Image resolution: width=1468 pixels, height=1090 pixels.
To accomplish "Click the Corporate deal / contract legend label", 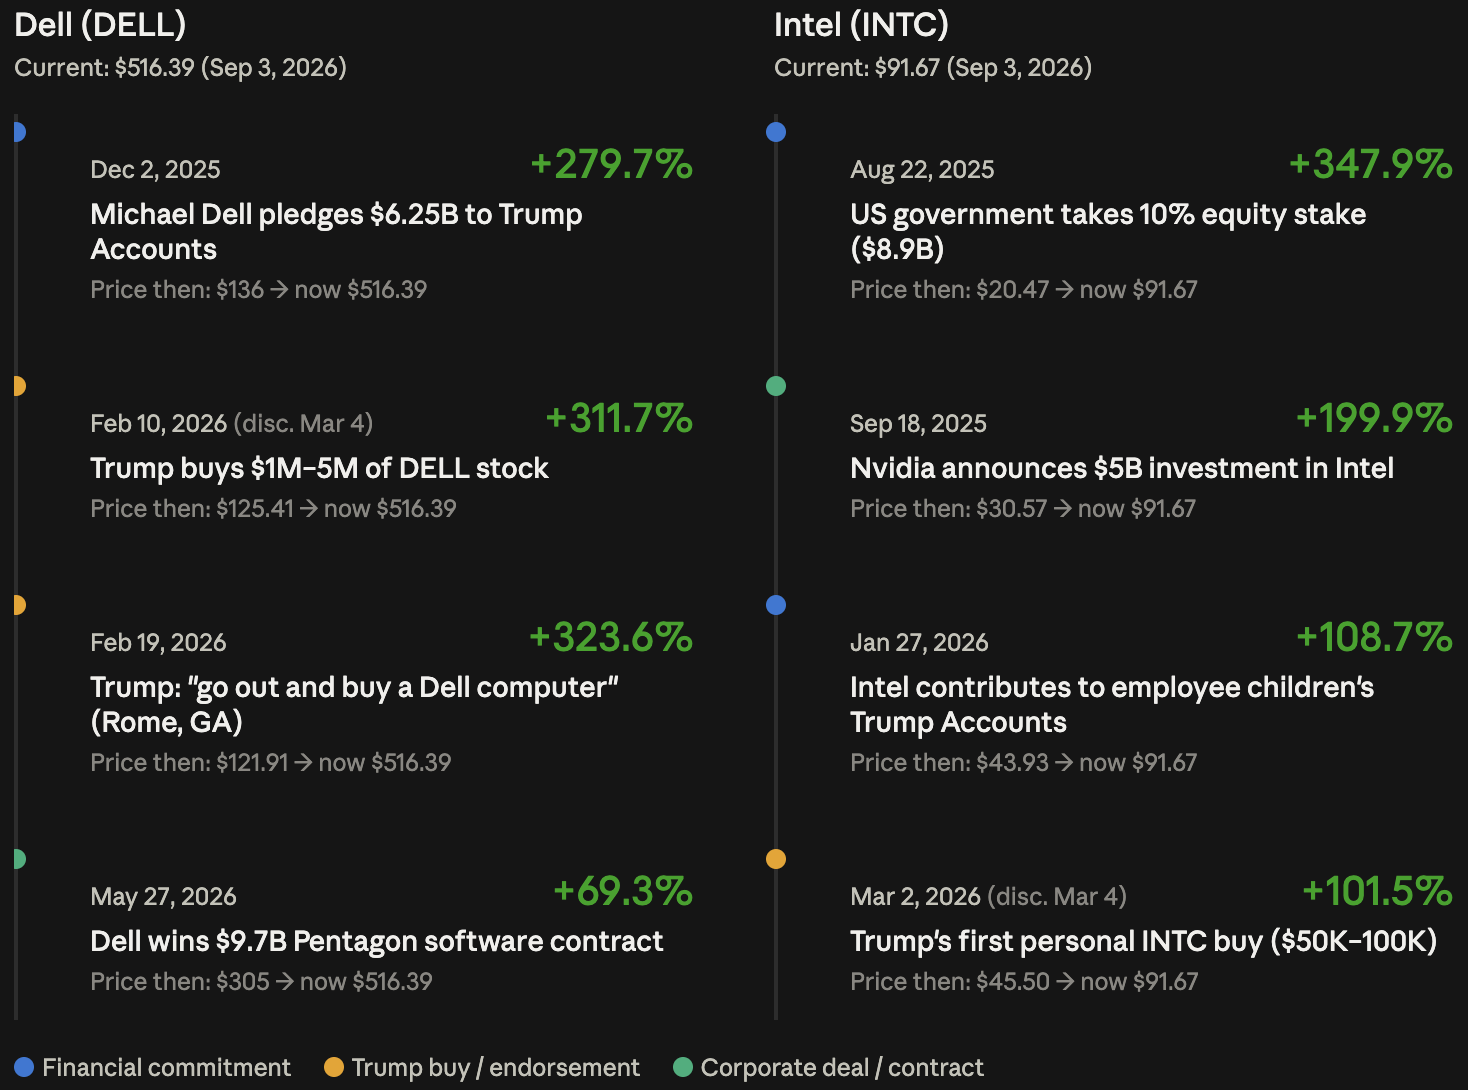I will coord(842,1068).
